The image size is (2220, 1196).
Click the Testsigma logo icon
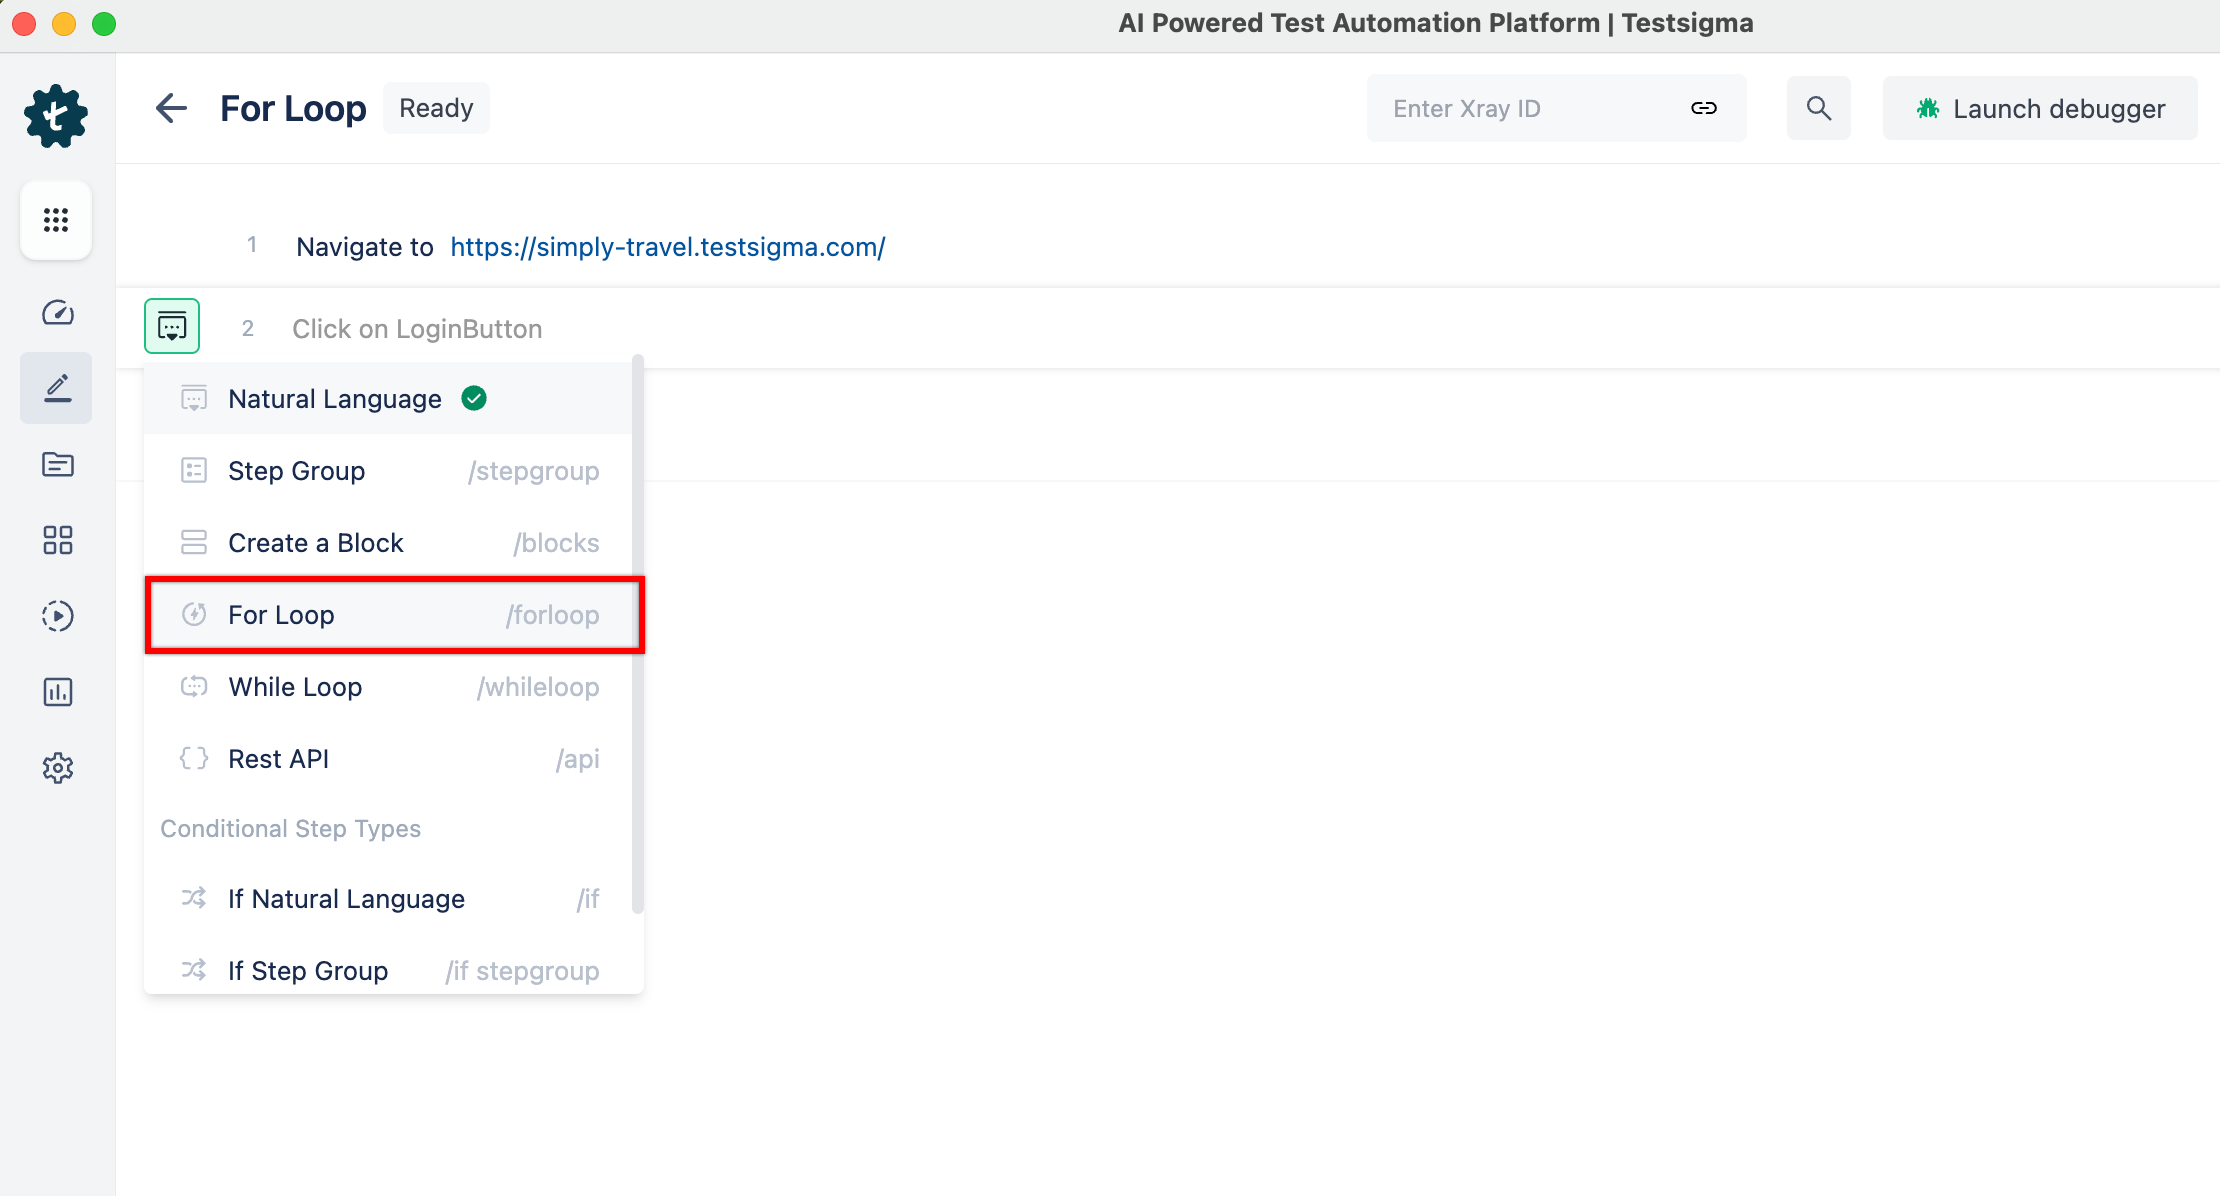(56, 116)
